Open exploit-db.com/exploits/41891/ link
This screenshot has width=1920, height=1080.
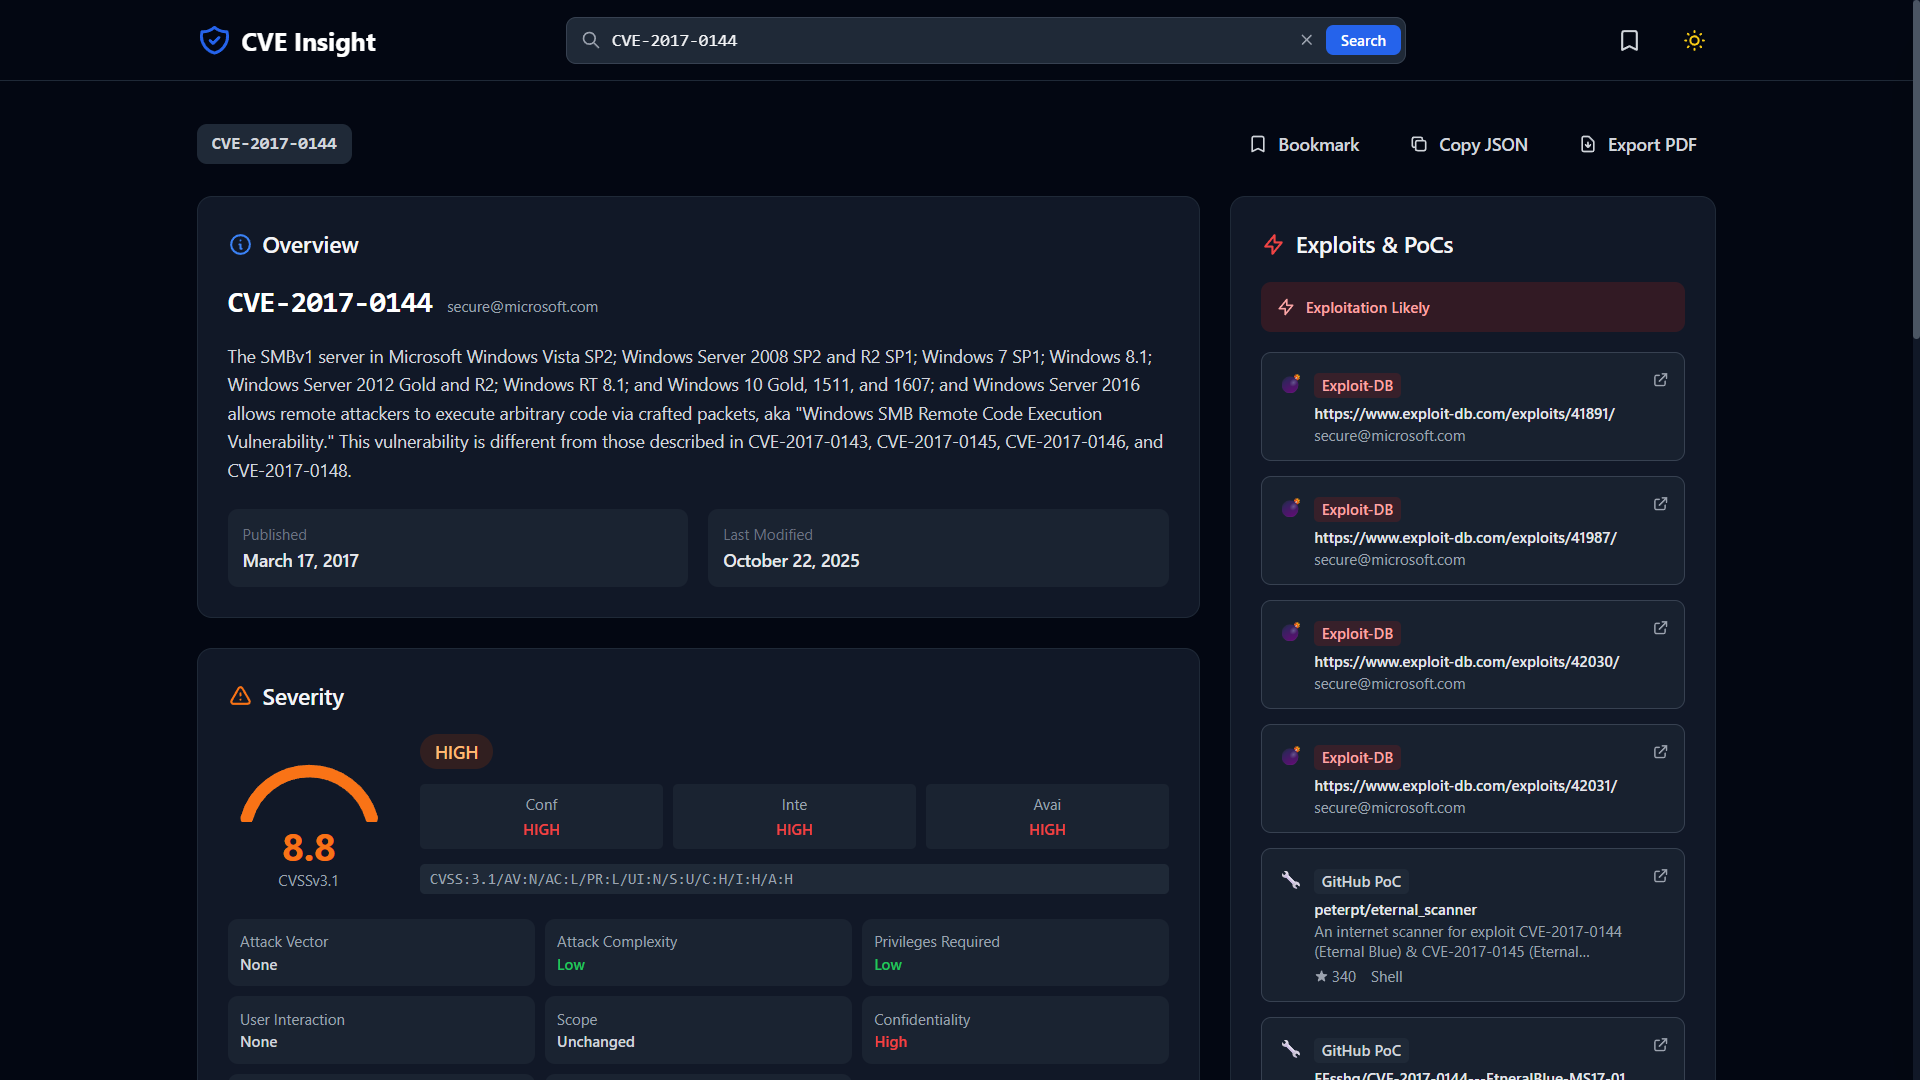coord(1464,413)
